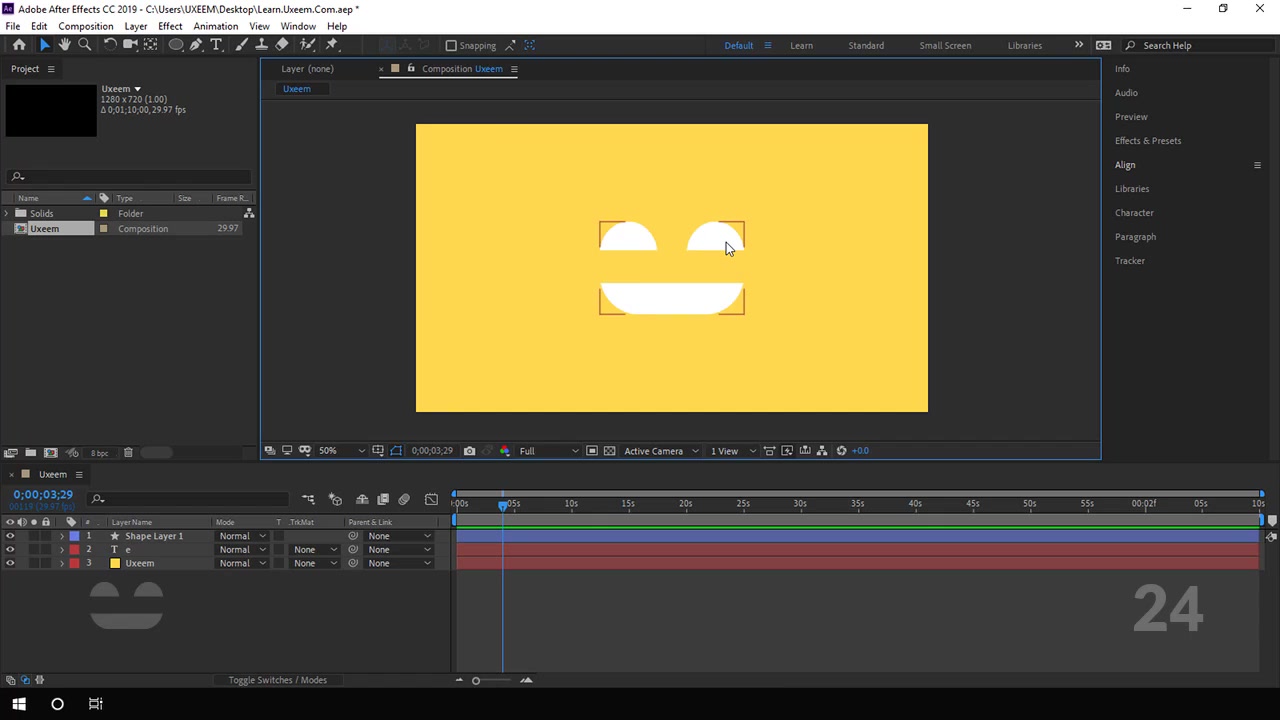Image resolution: width=1280 pixels, height=720 pixels.
Task: Click the red label color of layer e
Action: [74, 550]
